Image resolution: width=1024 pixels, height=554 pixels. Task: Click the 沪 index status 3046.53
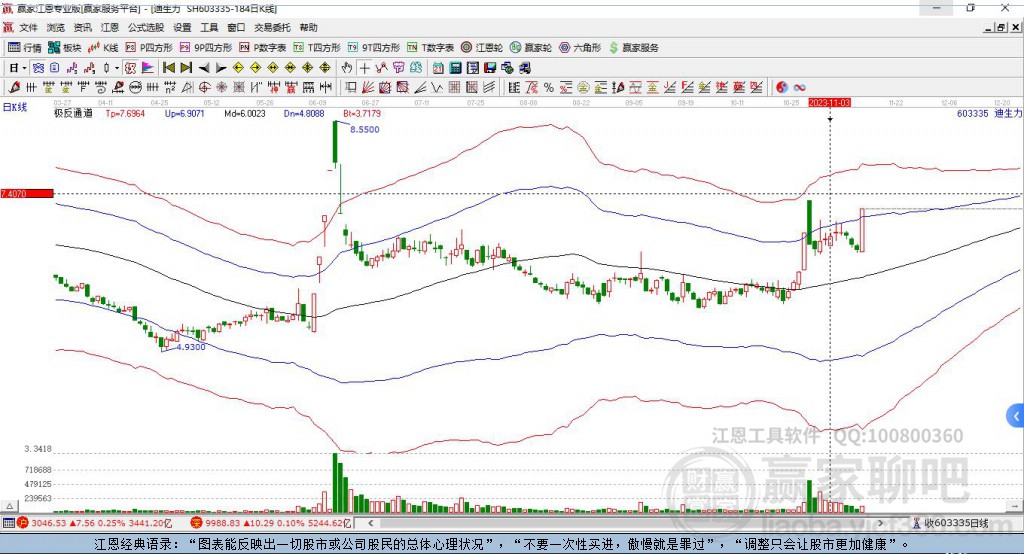[x=95, y=523]
